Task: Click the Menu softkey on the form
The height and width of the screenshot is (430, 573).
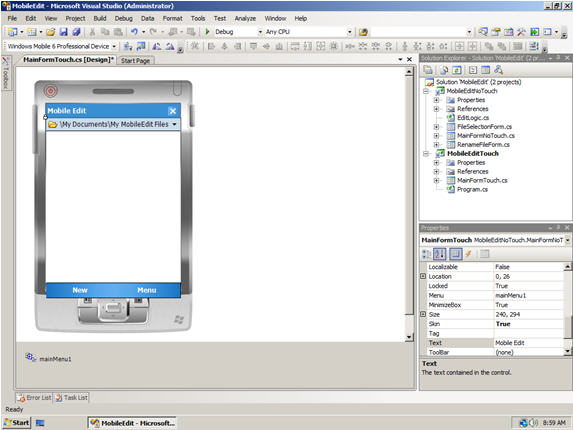Action: (x=147, y=290)
